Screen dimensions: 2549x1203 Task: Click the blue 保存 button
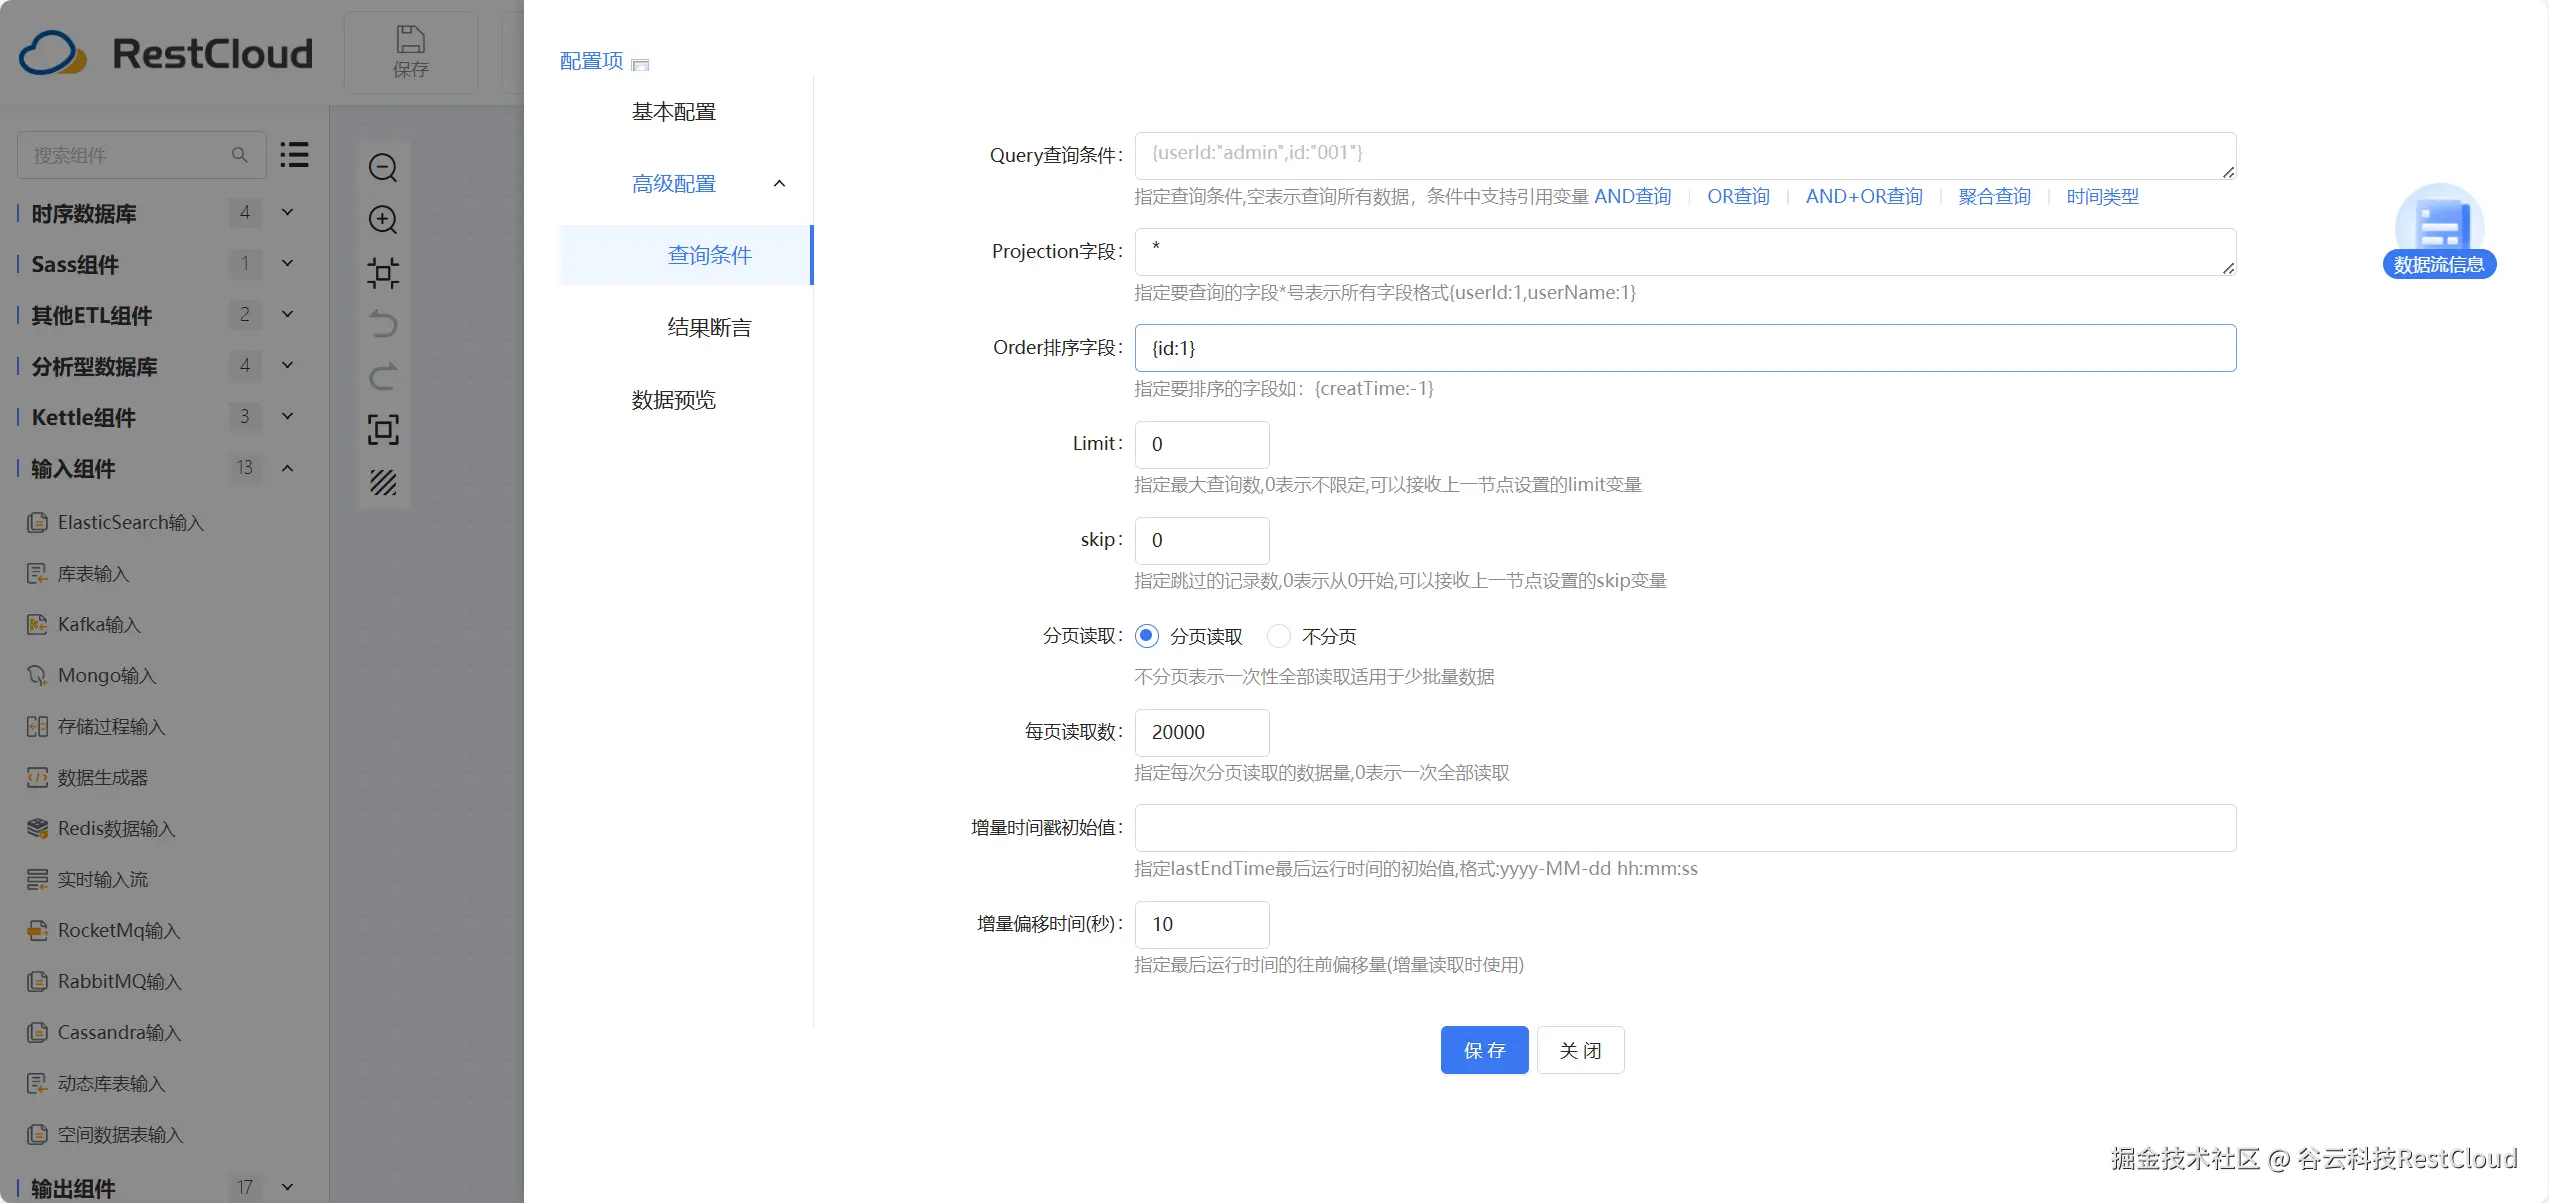[1484, 1050]
